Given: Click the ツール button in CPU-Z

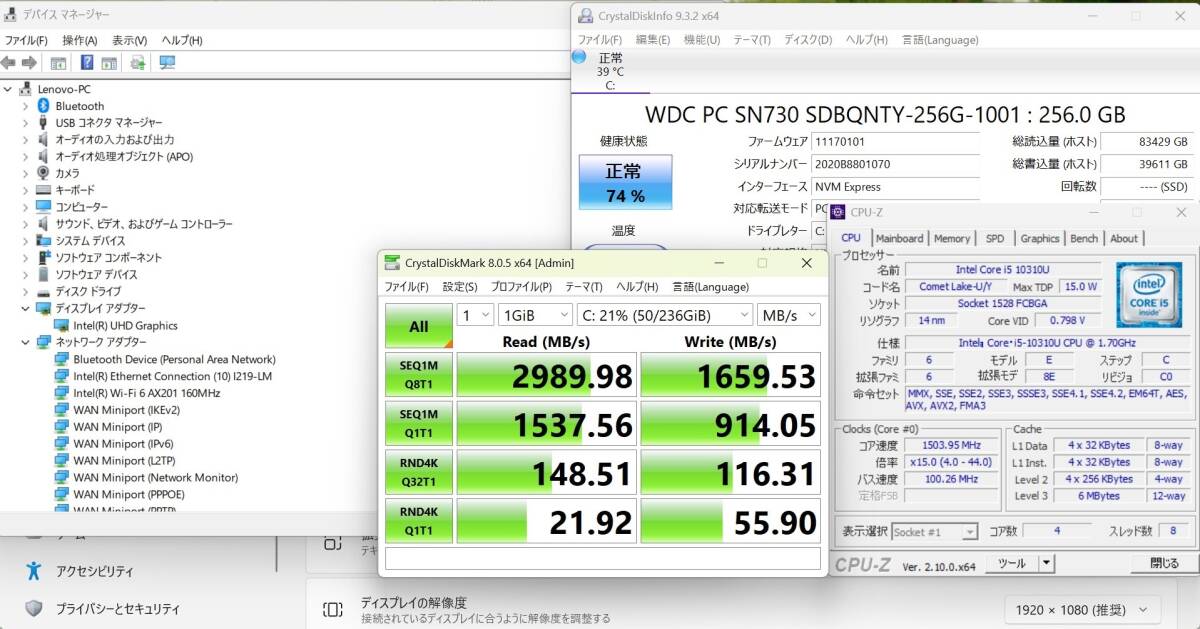Looking at the screenshot, I should click(x=1012, y=564).
